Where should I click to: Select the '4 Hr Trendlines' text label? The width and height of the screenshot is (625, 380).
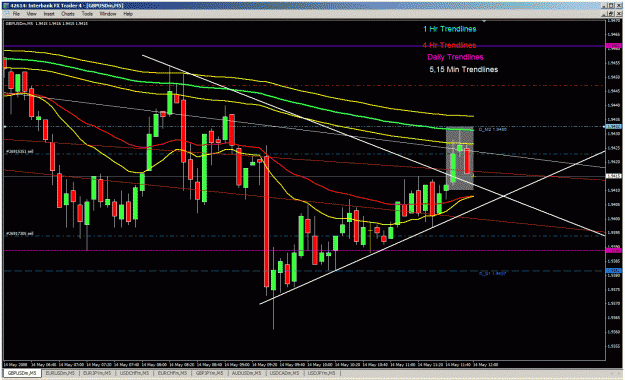click(450, 45)
